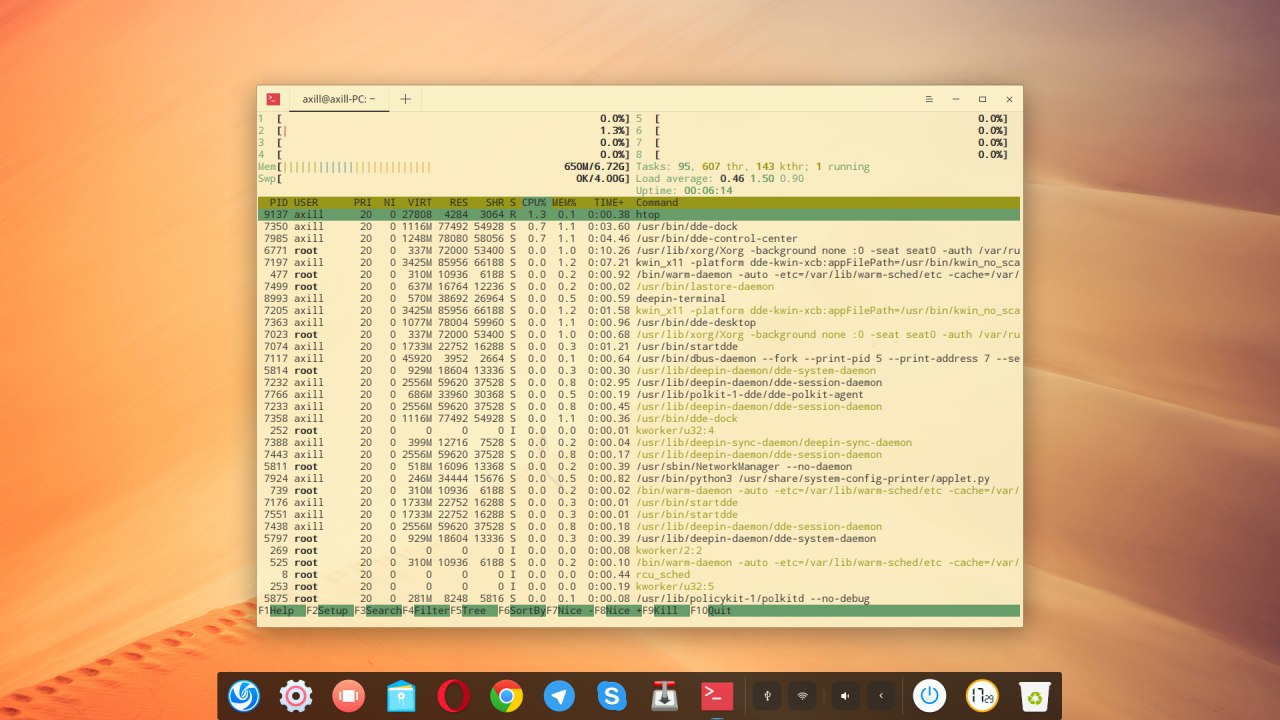
Task: Click the terminal icon in the dock
Action: 717,696
